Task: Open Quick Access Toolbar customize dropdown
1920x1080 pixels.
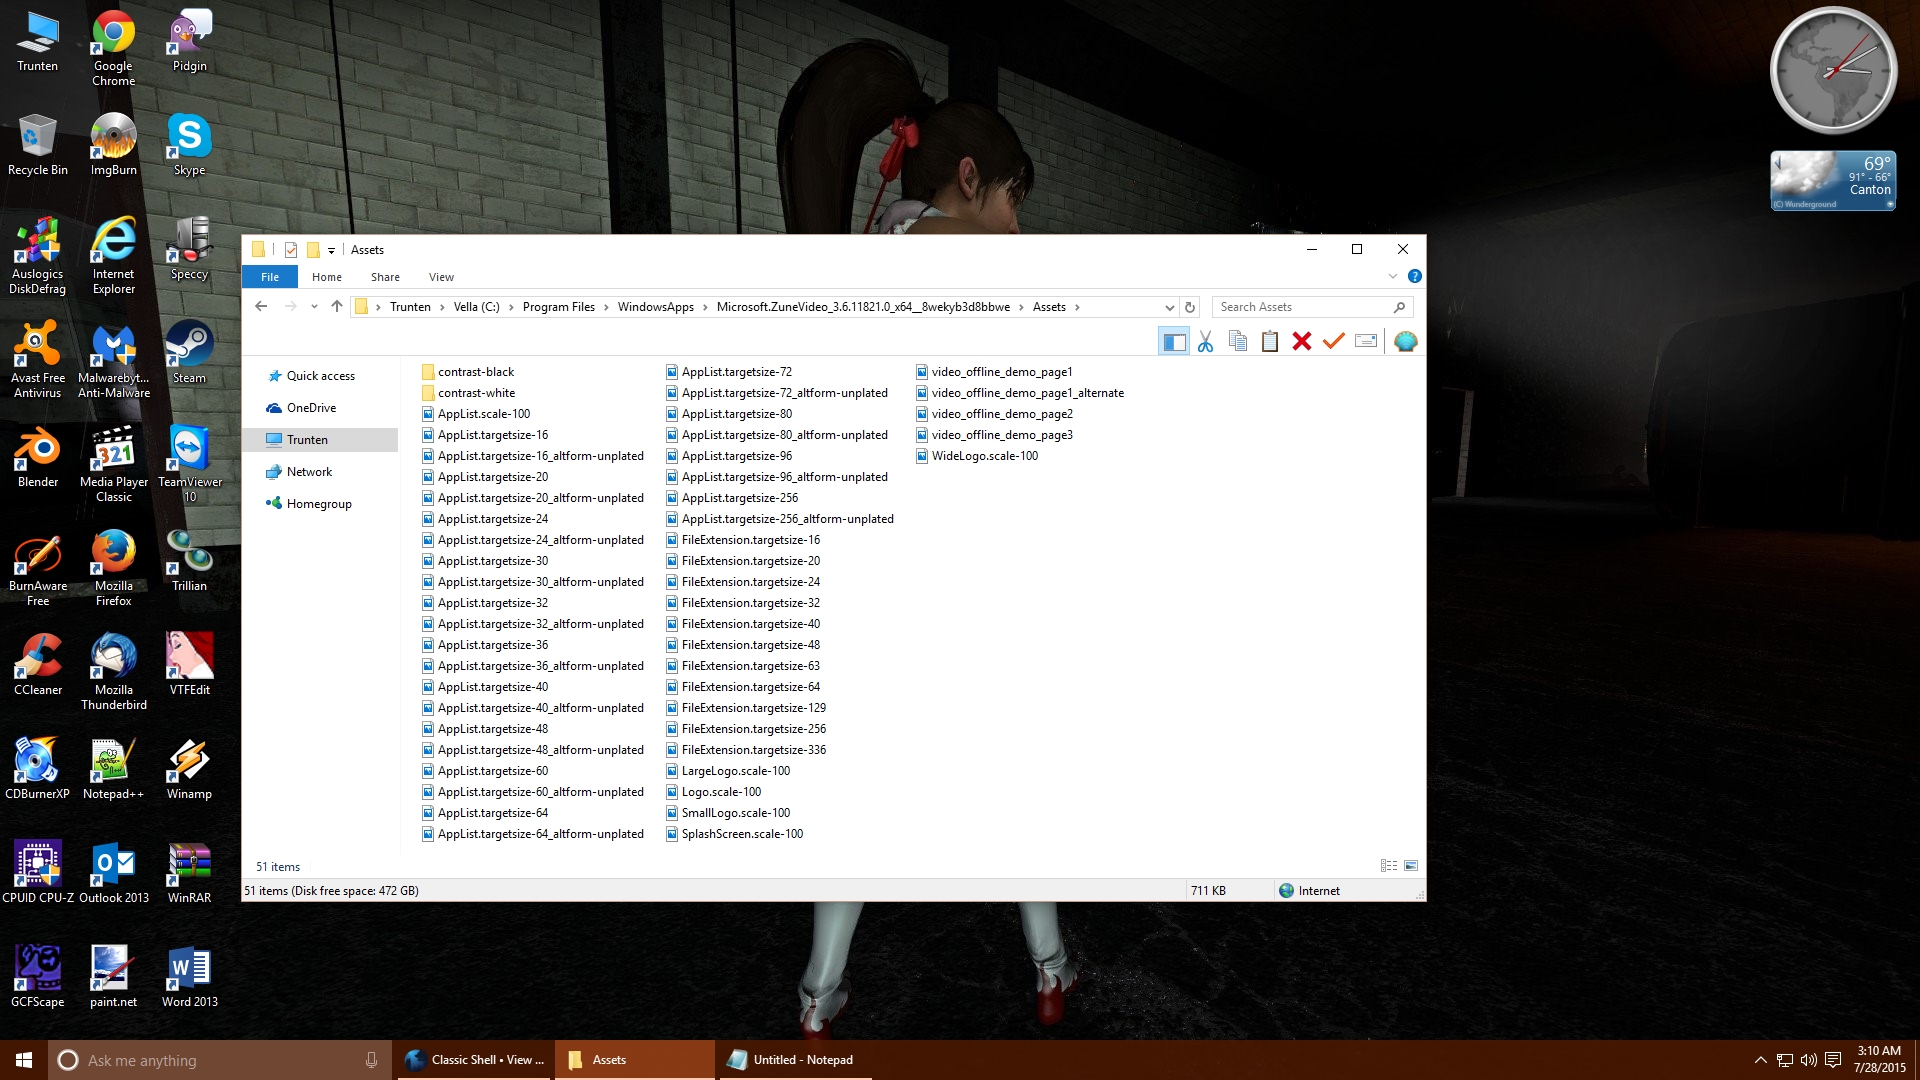Action: coord(331,251)
